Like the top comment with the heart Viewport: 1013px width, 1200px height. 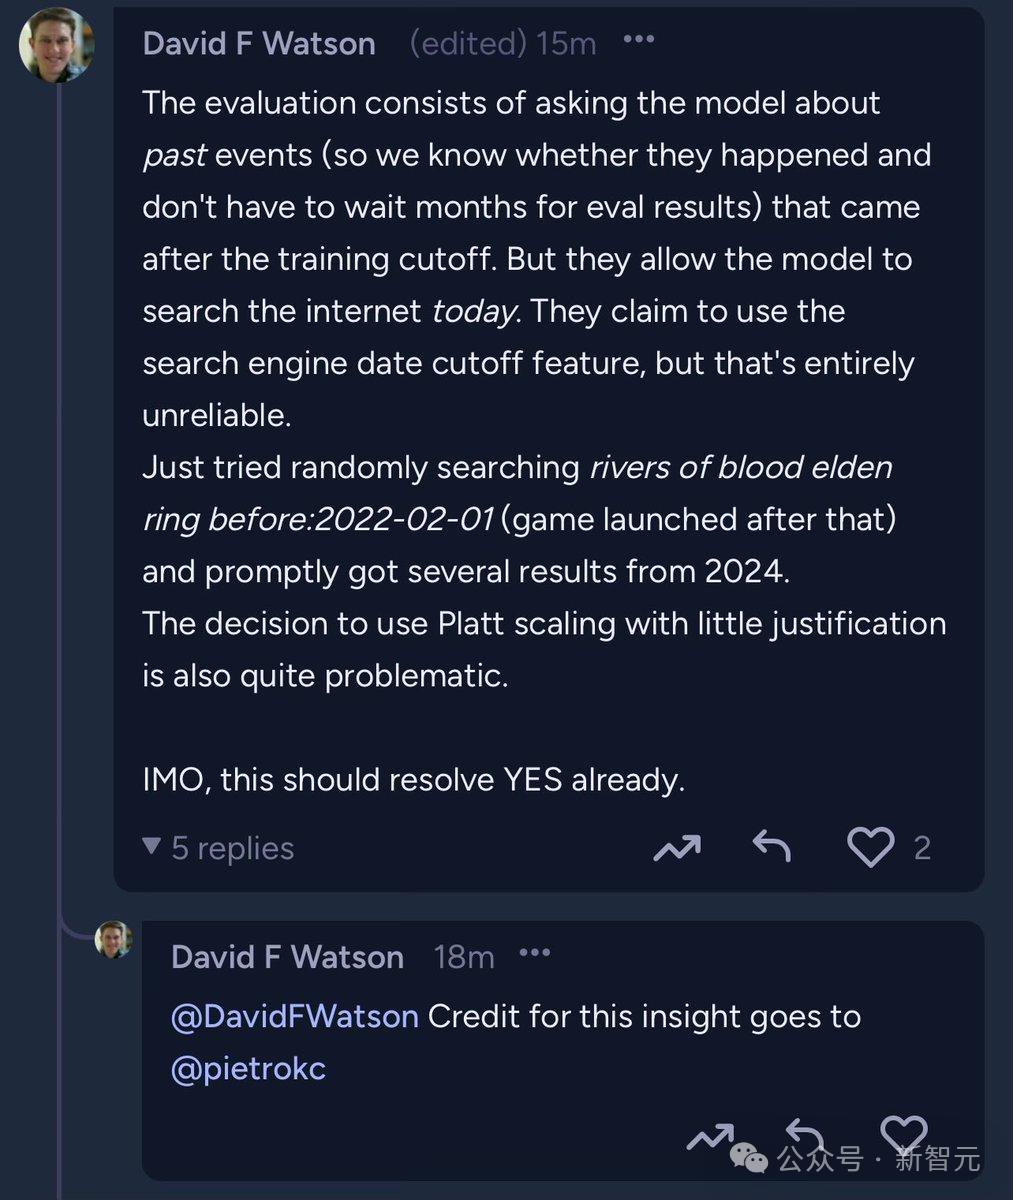pos(870,848)
